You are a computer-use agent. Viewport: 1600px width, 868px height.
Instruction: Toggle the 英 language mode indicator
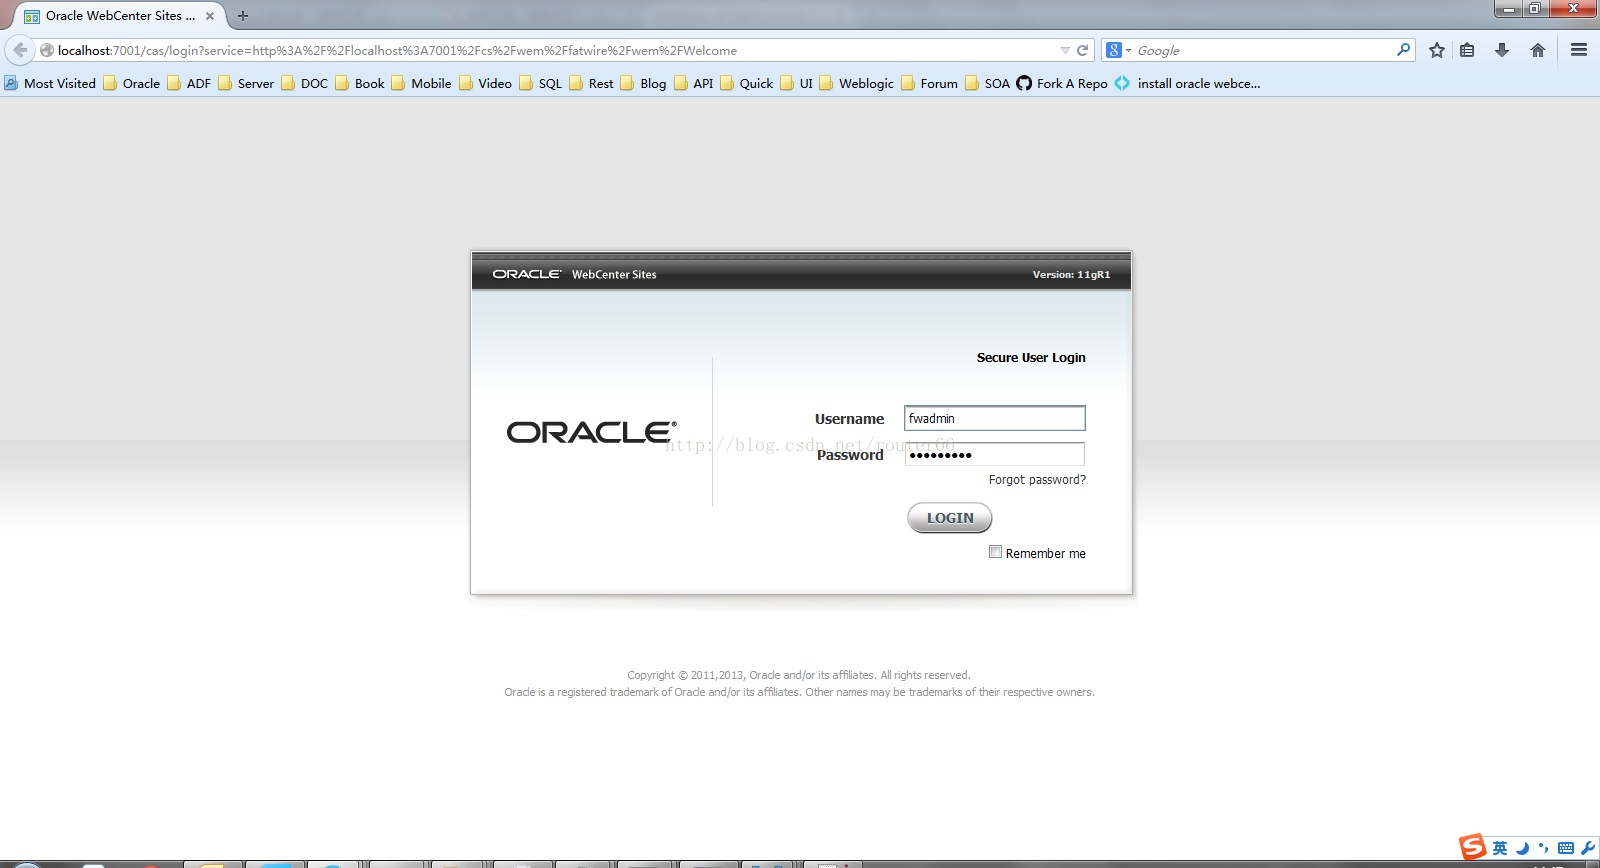click(x=1500, y=848)
